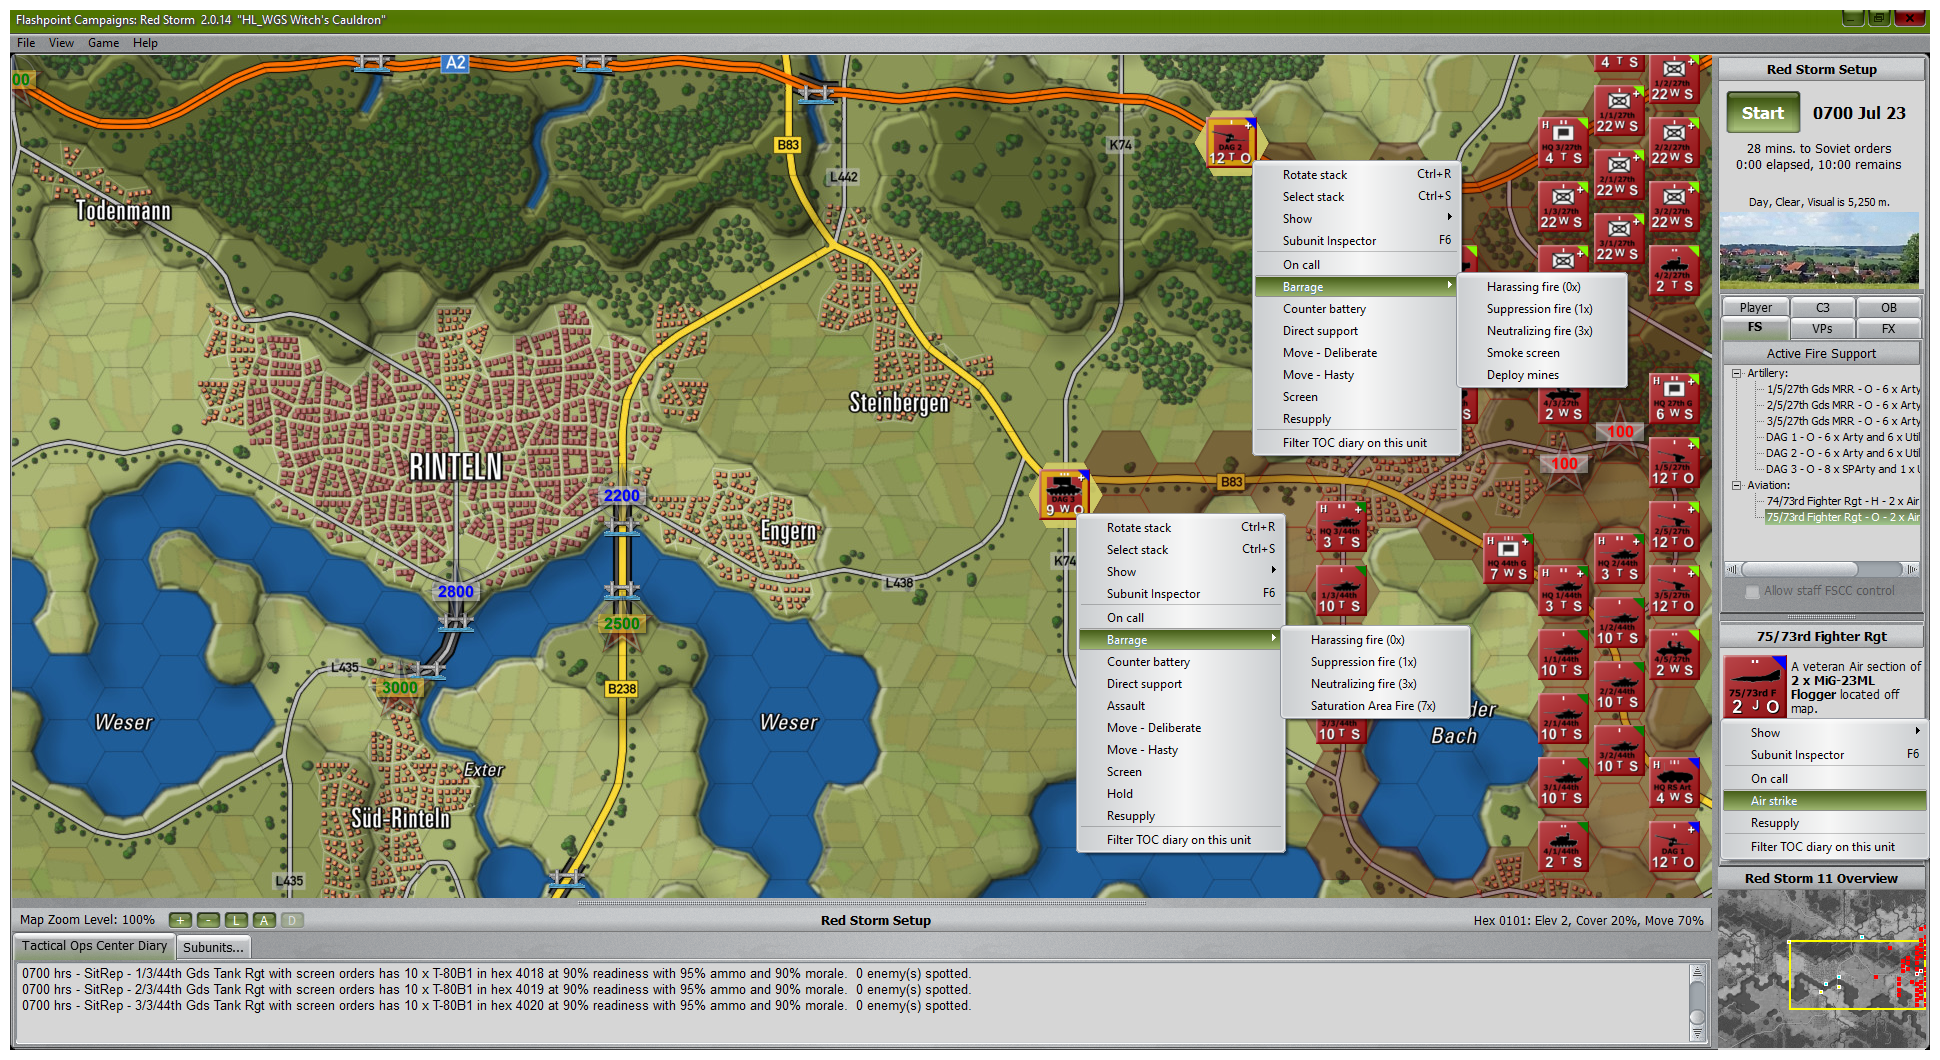Image resolution: width=1940 pixels, height=1060 pixels.
Task: Collapse the Artillery tree node
Action: [1737, 373]
